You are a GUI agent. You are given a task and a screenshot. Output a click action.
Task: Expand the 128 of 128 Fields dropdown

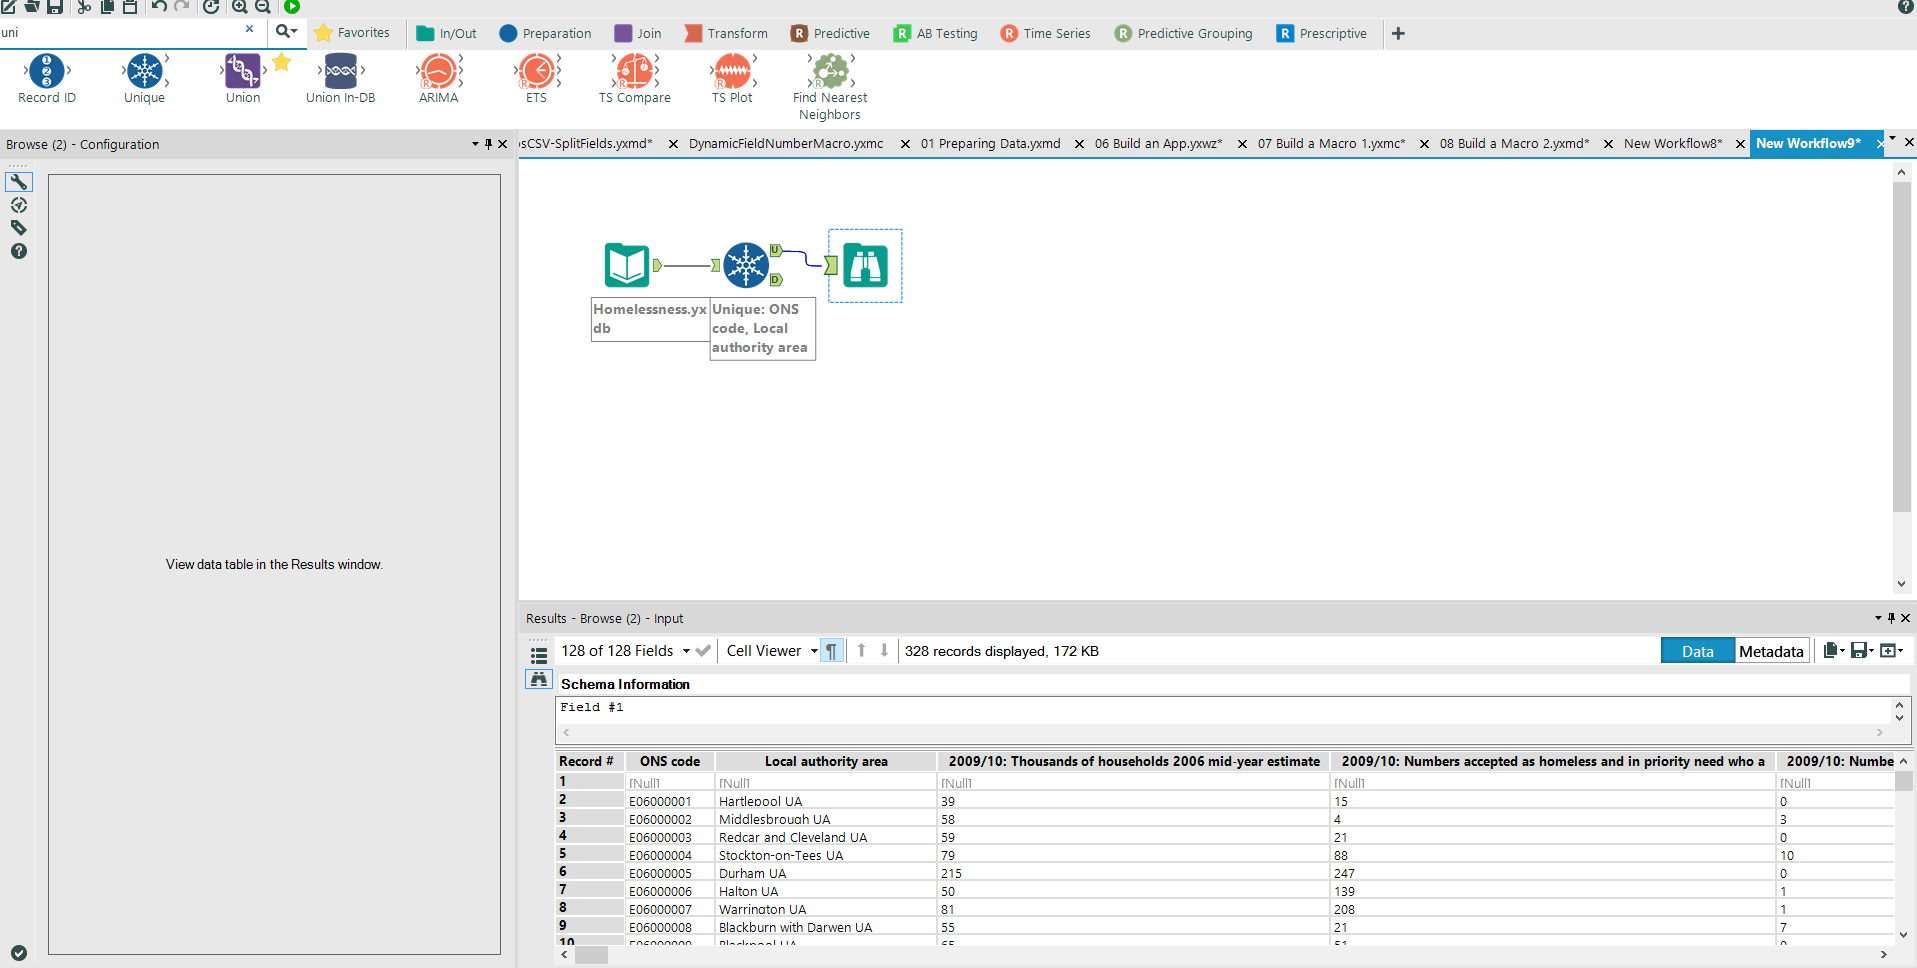click(x=686, y=651)
